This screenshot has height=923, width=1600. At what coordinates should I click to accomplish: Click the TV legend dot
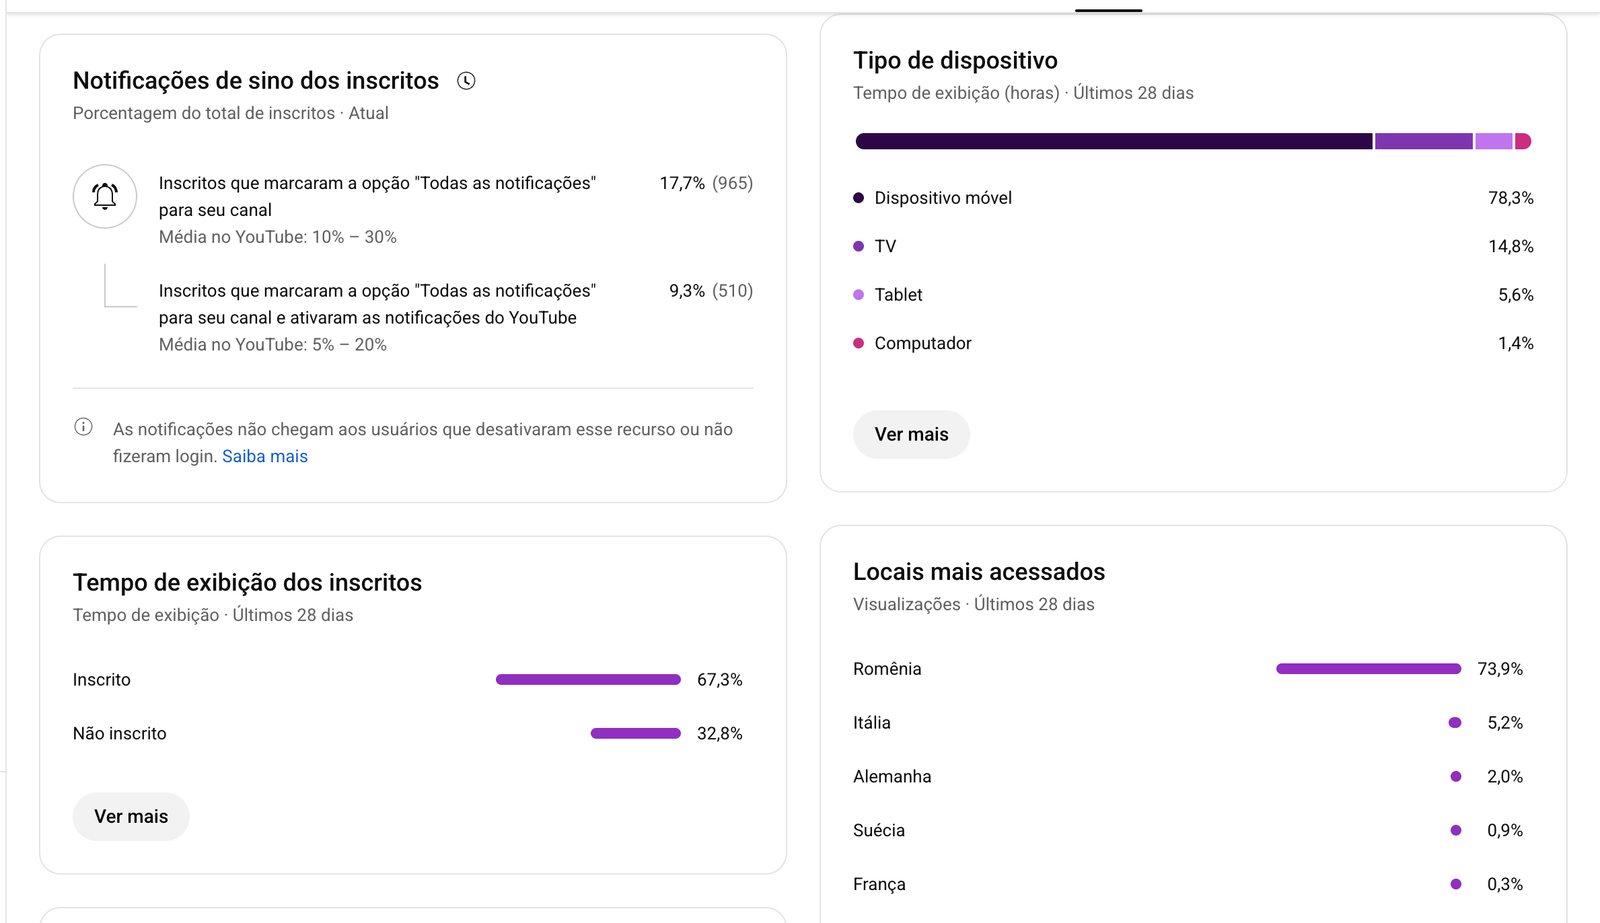[858, 246]
